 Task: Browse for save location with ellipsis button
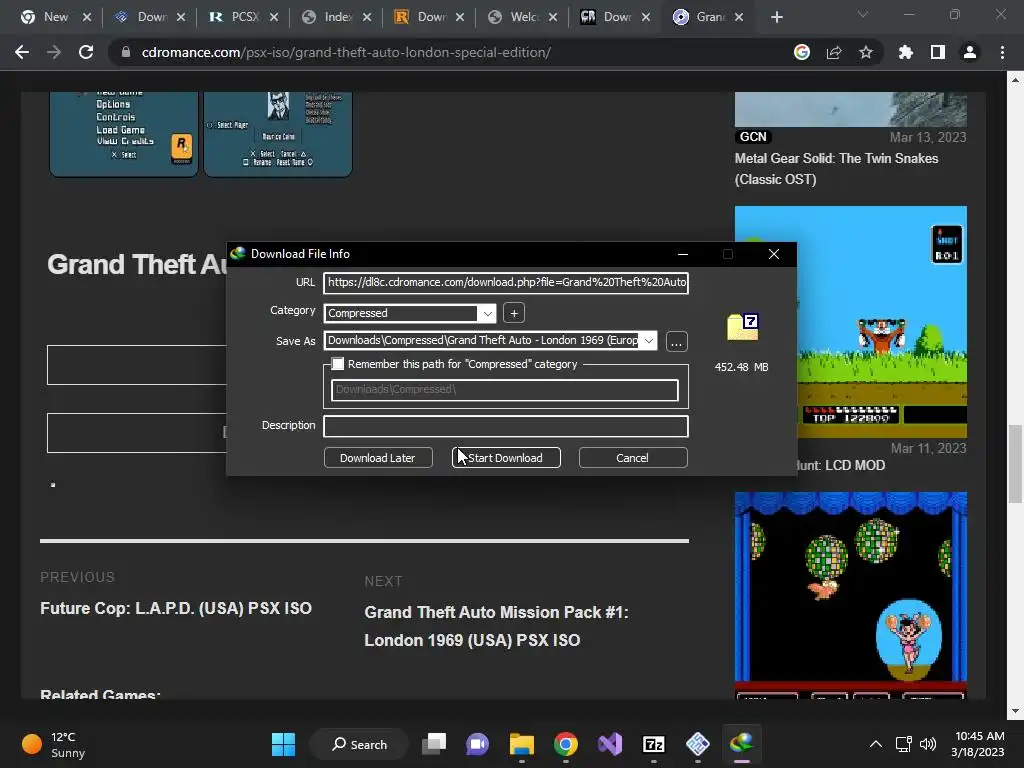click(677, 342)
